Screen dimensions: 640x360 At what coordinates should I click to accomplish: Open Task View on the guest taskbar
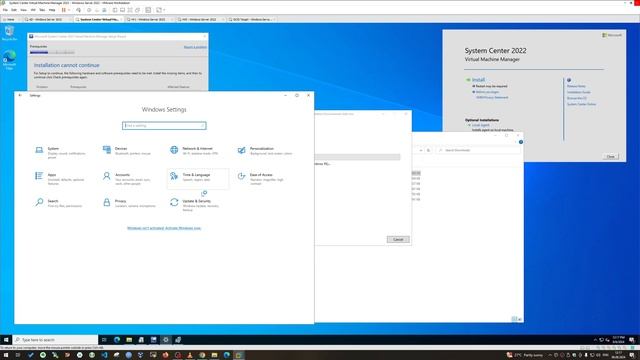104,340
